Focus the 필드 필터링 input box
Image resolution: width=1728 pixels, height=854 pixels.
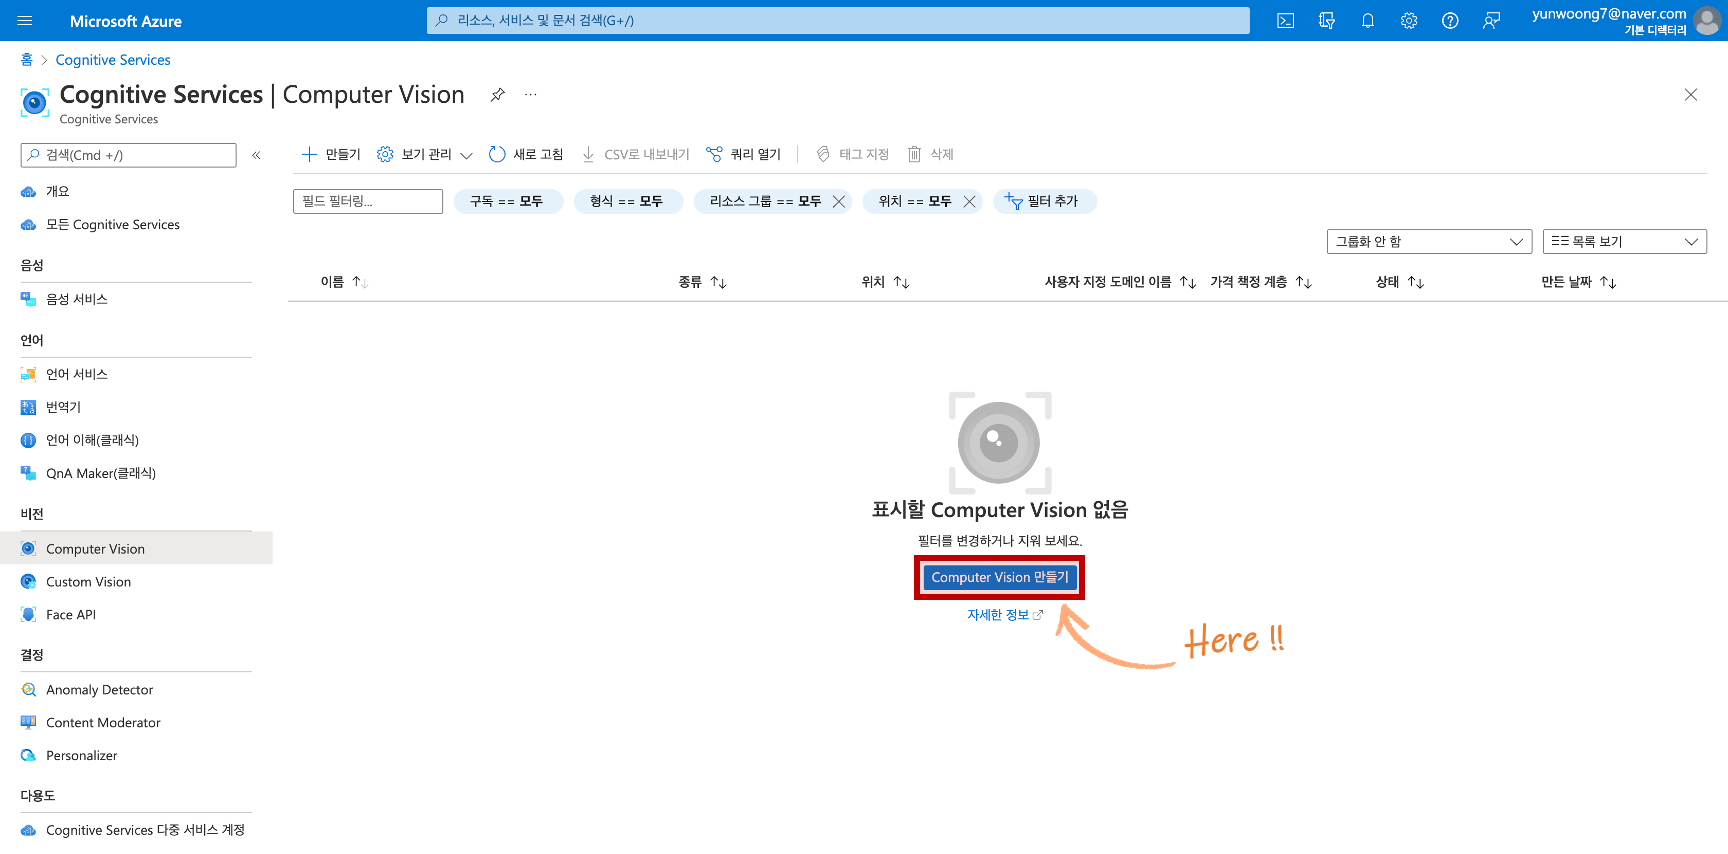coord(368,201)
